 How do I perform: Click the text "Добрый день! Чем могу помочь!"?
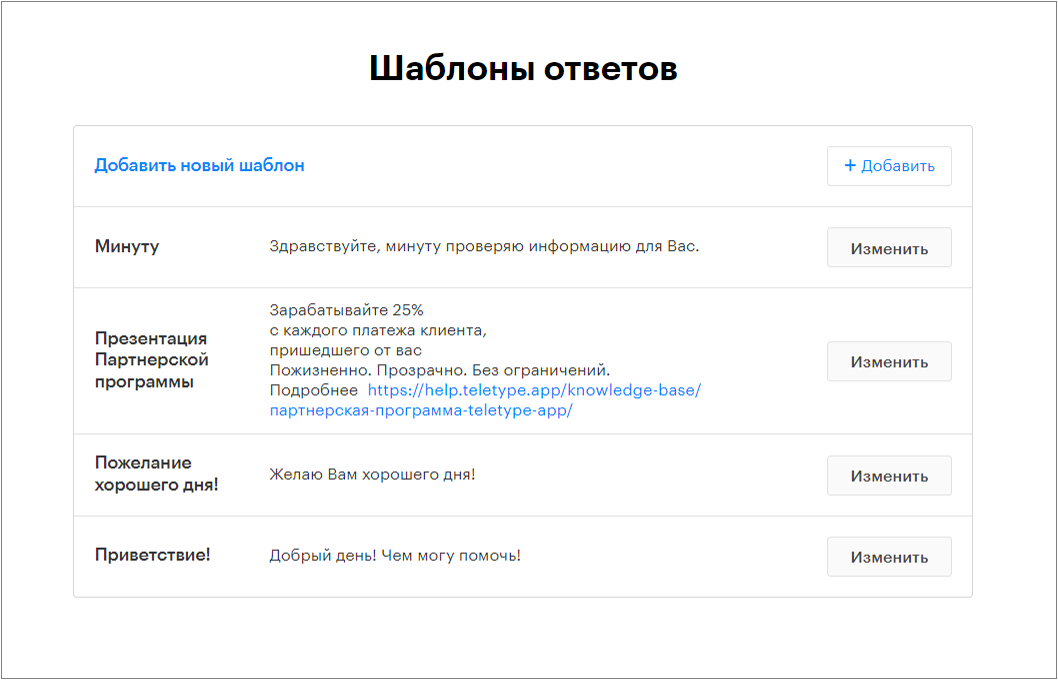[395, 556]
